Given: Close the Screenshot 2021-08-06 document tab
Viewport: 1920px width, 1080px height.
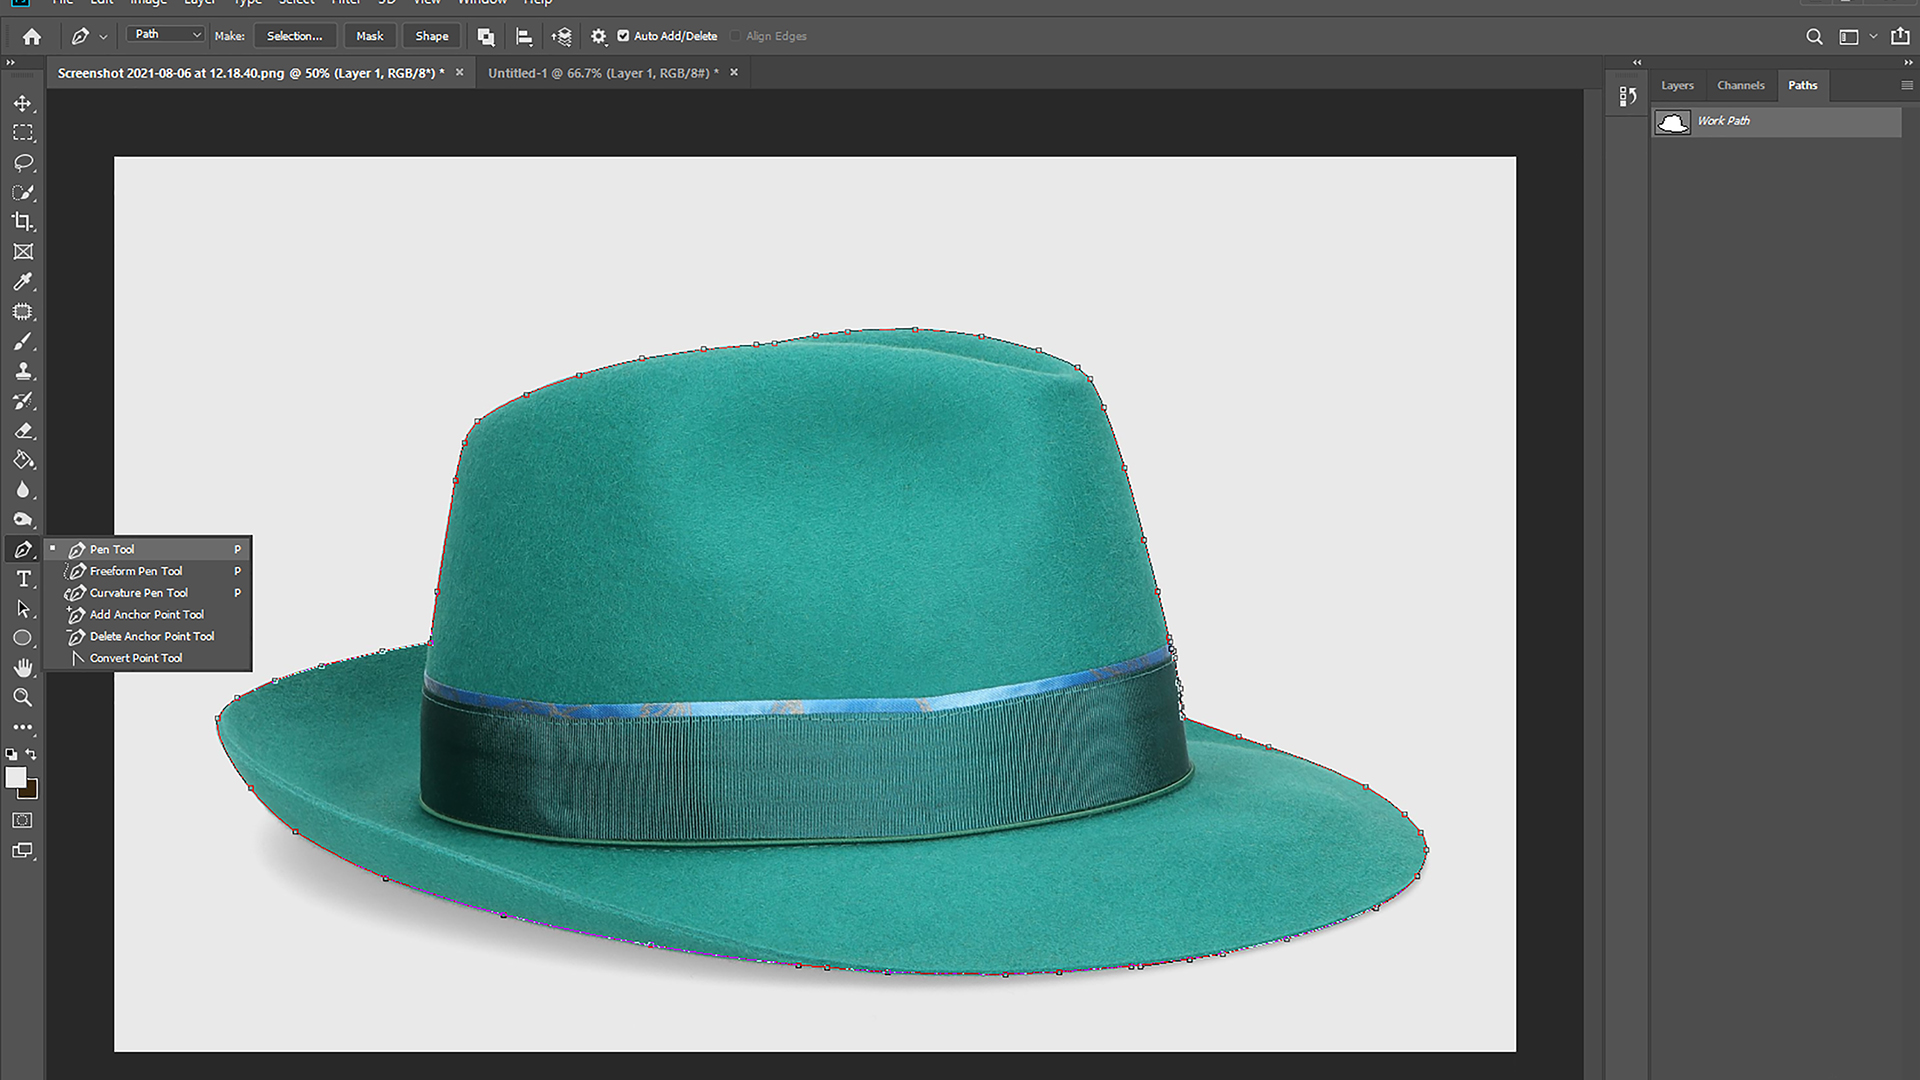Looking at the screenshot, I should [459, 72].
